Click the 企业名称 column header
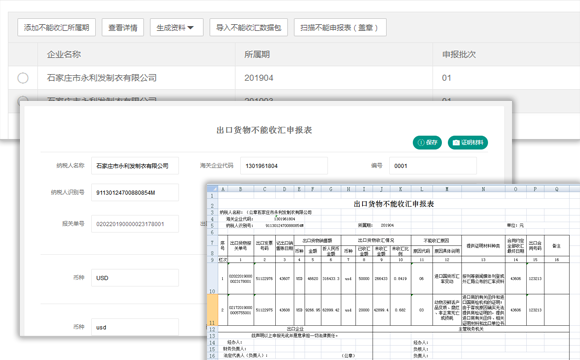Image resolution: width=580 pixels, height=360 pixels. click(64, 54)
